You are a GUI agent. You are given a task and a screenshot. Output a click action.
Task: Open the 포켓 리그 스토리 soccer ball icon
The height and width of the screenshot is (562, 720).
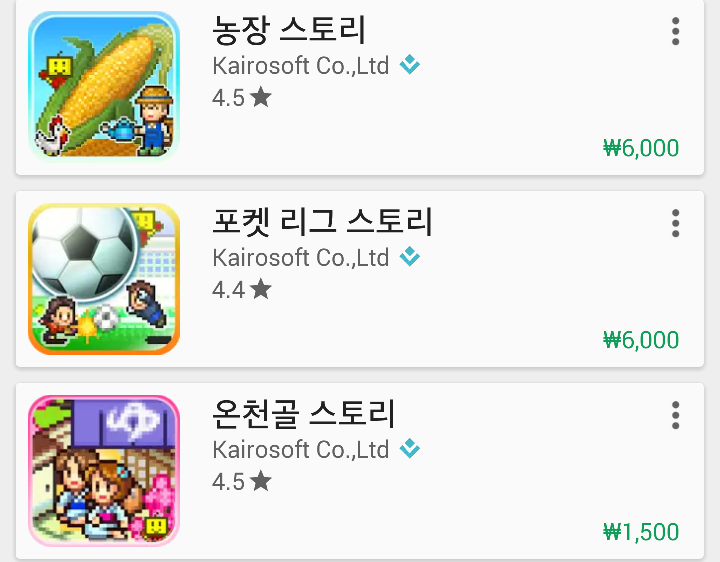click(104, 279)
